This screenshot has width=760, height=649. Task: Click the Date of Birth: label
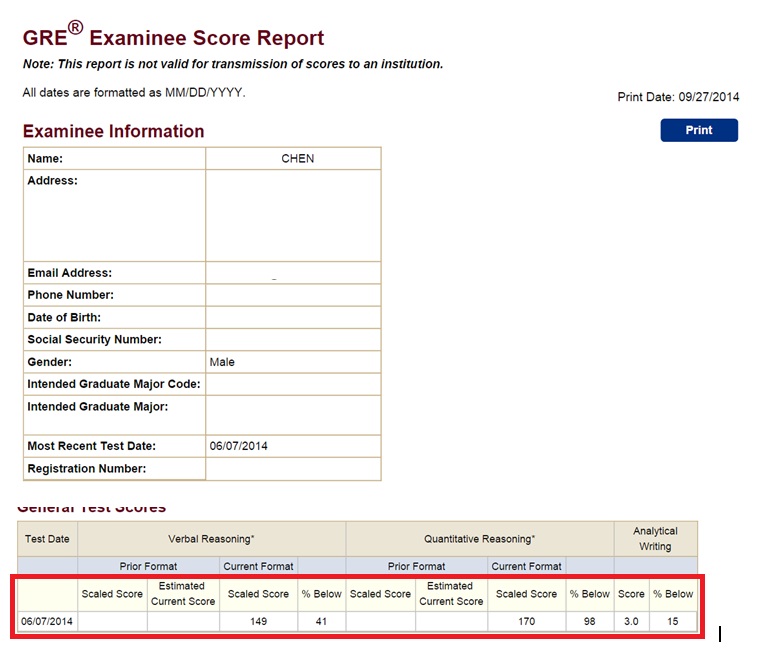coord(64,317)
